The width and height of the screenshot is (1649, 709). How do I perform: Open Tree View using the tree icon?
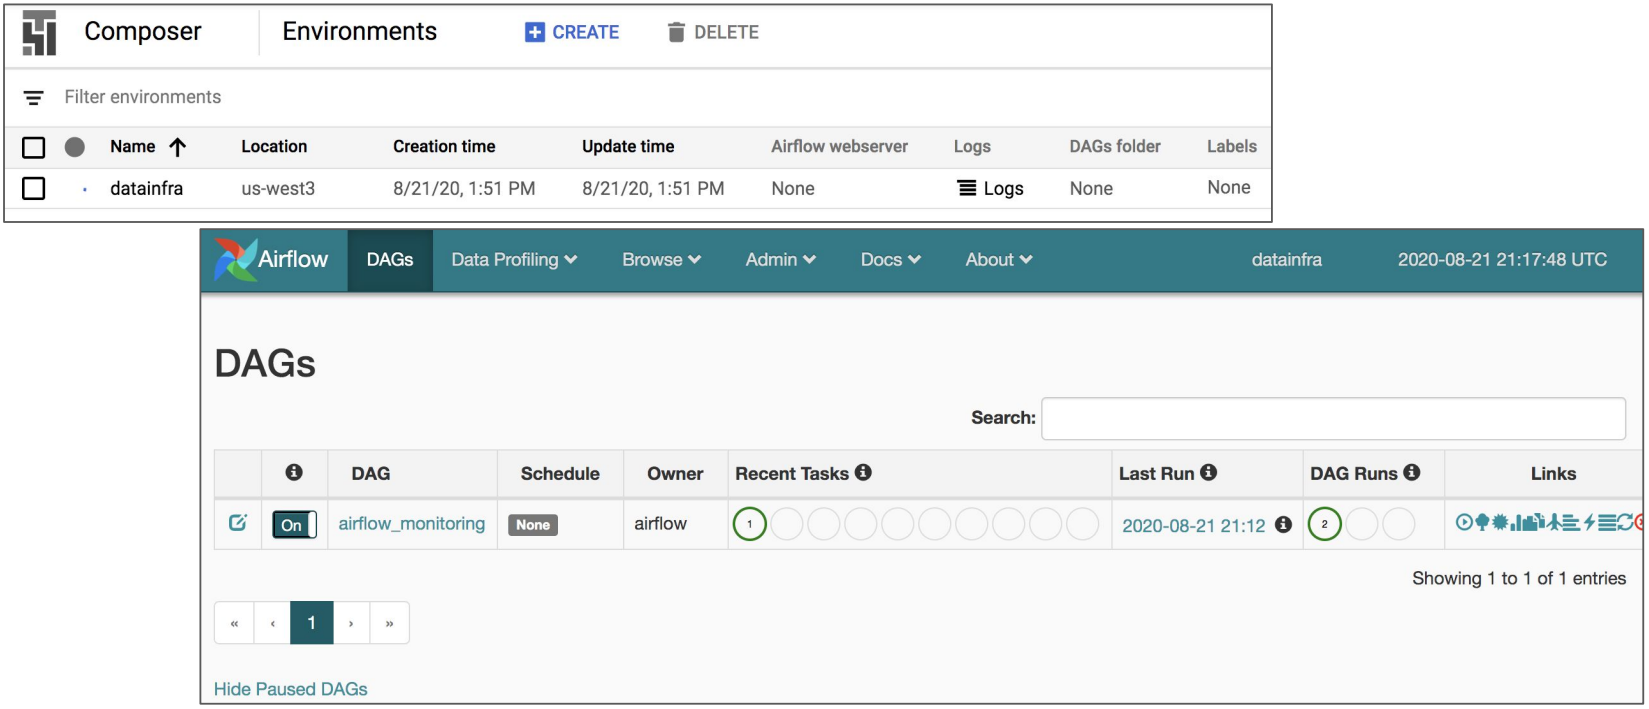pyautogui.click(x=1482, y=522)
